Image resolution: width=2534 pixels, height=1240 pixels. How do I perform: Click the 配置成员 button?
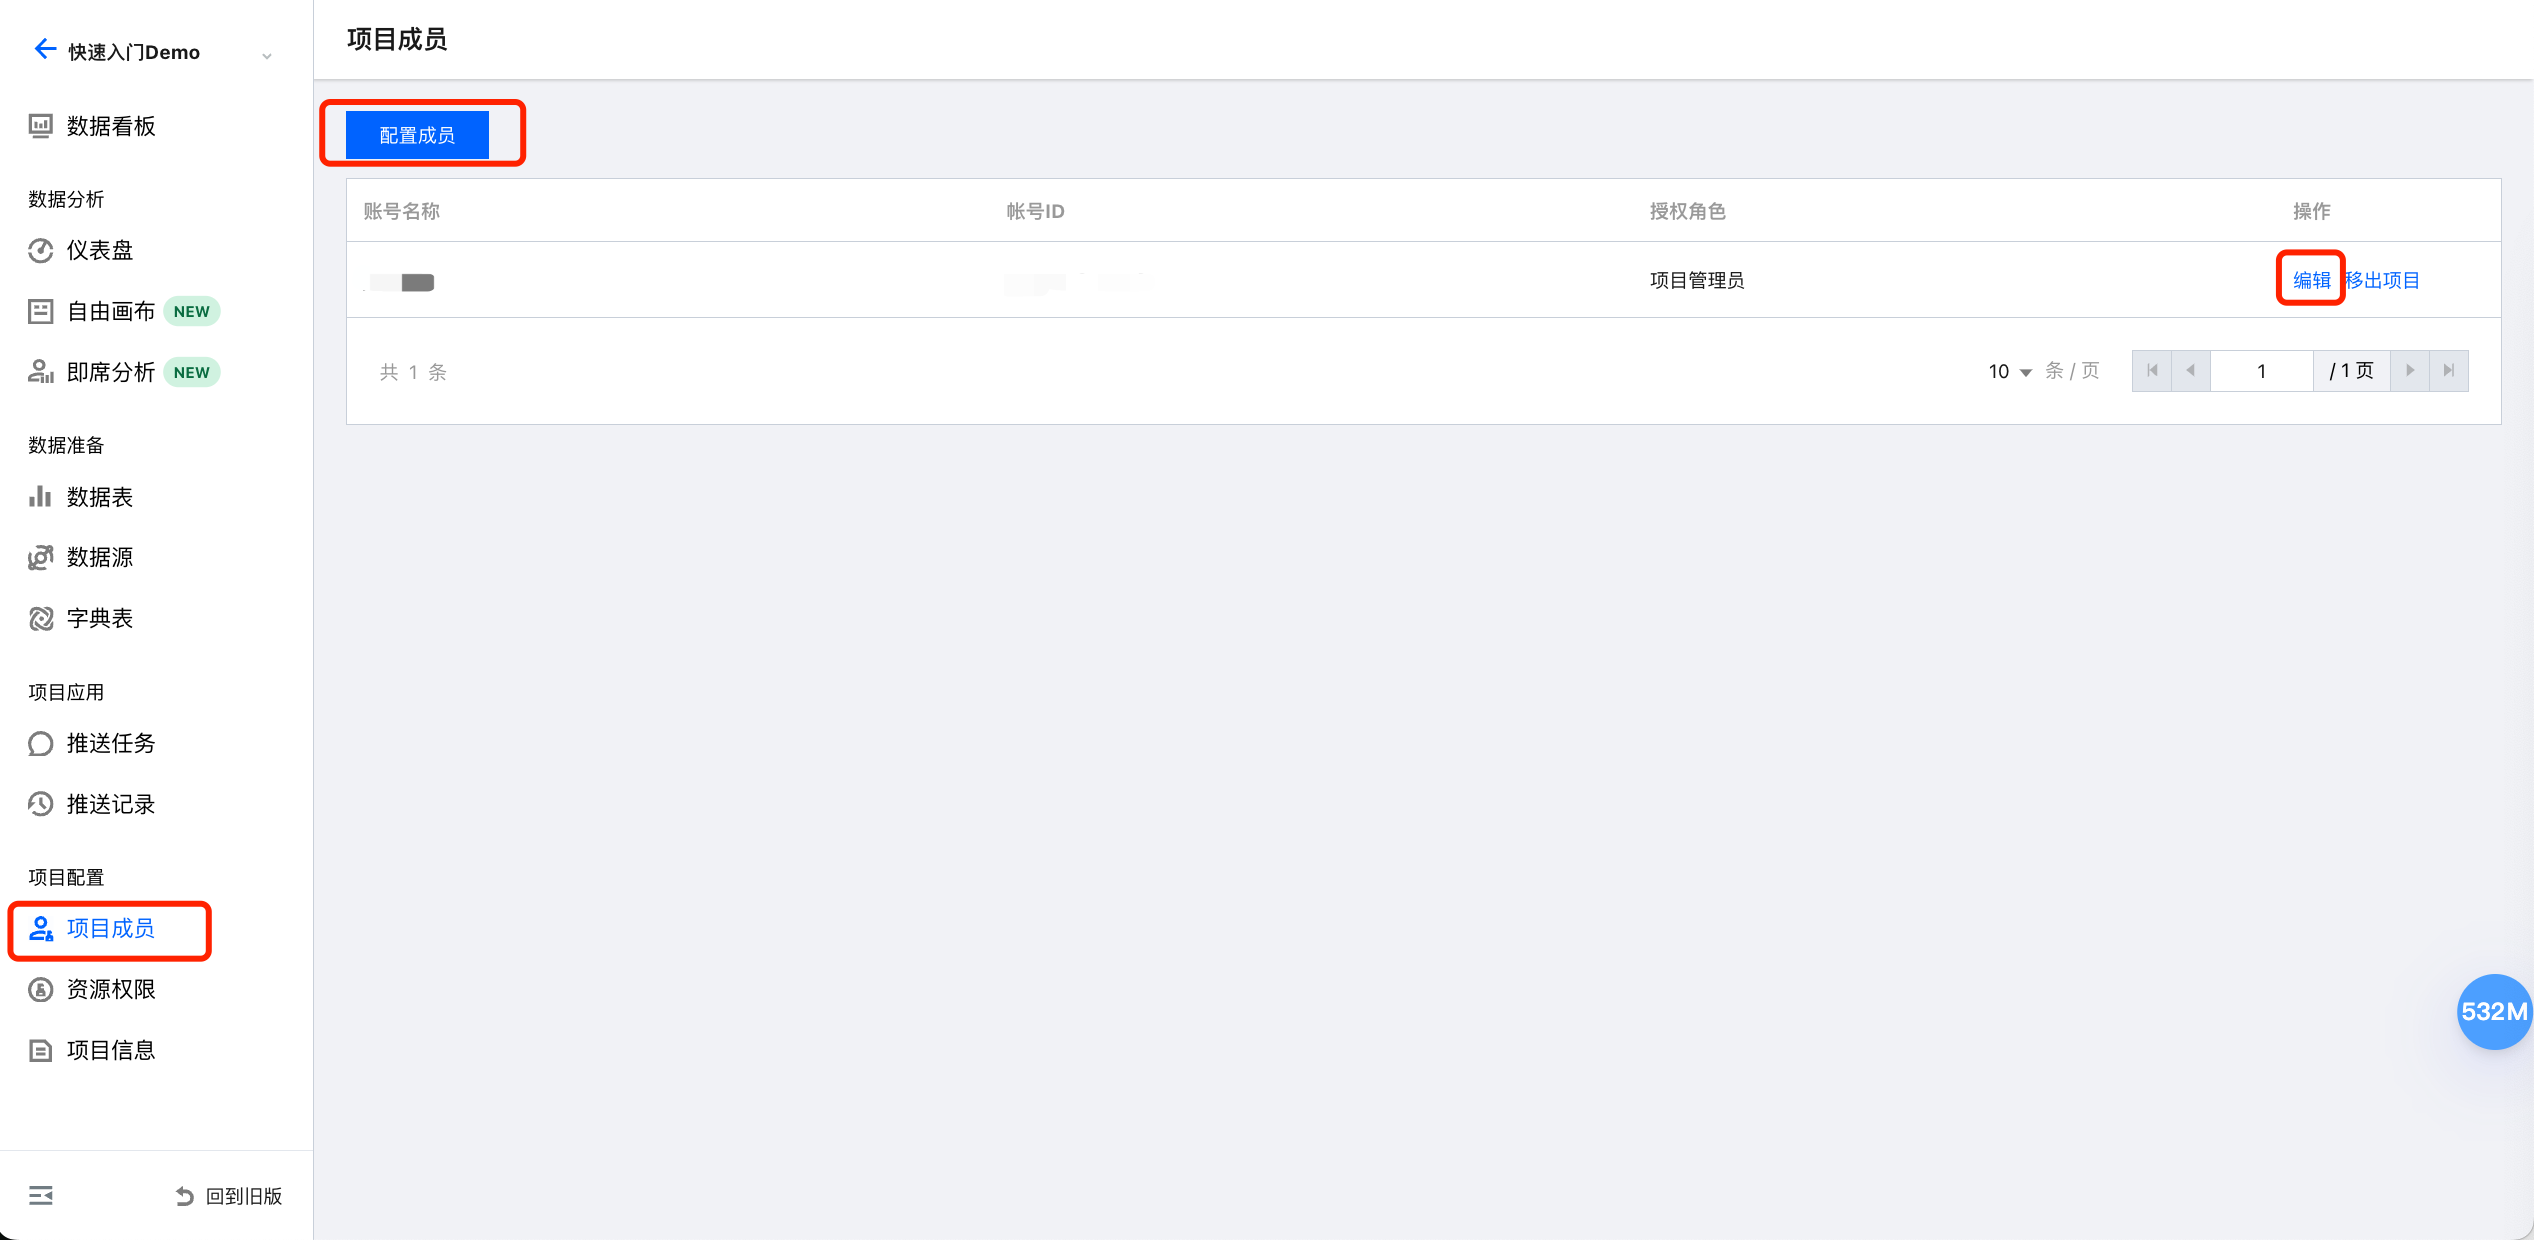coord(417,135)
